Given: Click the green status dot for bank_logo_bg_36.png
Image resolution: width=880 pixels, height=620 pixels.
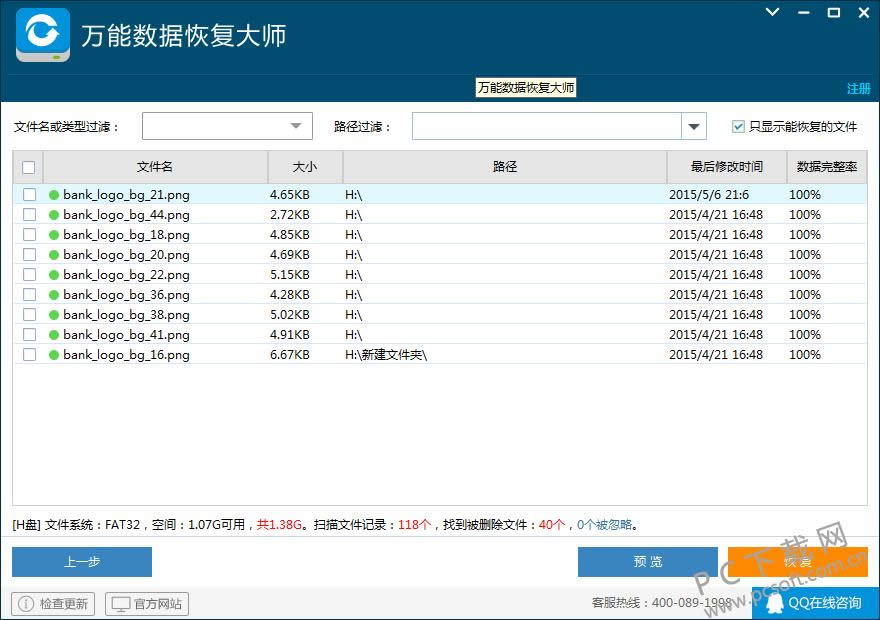Looking at the screenshot, I should point(54,295).
